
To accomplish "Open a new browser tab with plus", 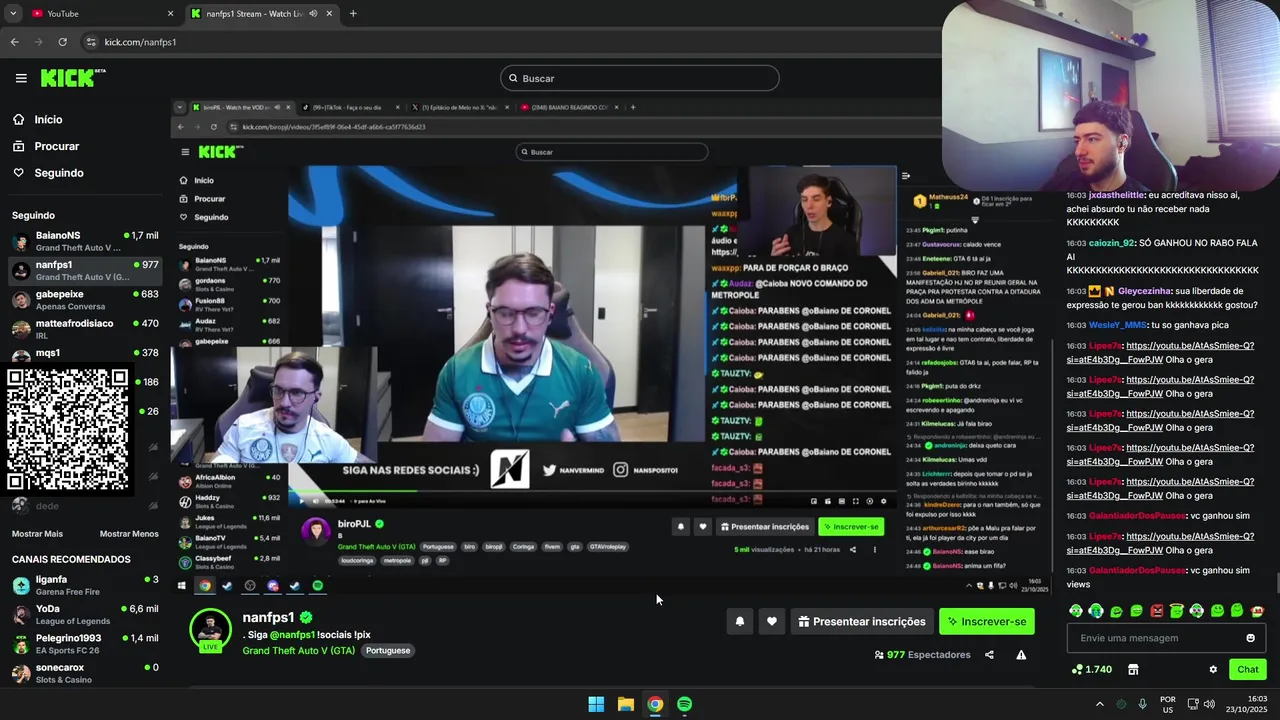I will (353, 14).
